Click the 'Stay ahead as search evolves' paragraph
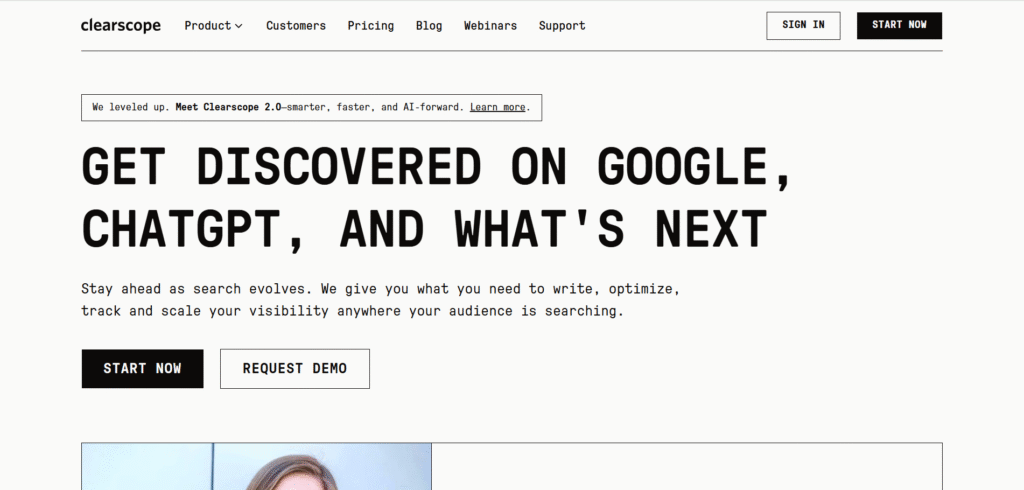Viewport: 1024px width, 490px height. tap(380, 300)
